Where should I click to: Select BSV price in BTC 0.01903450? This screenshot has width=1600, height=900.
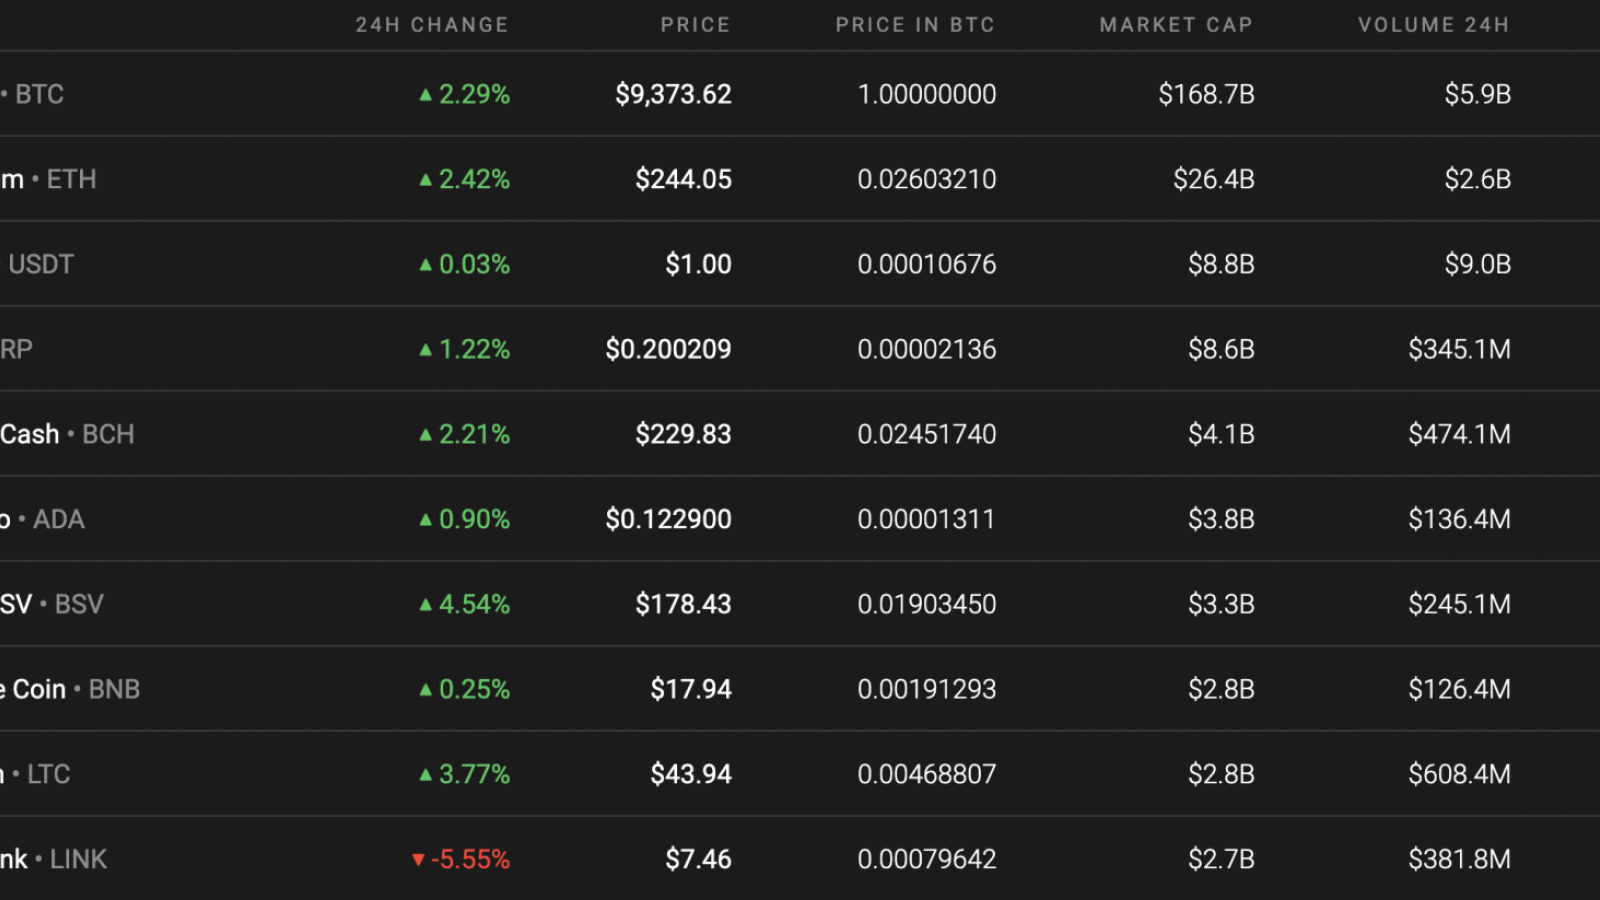[x=927, y=604]
